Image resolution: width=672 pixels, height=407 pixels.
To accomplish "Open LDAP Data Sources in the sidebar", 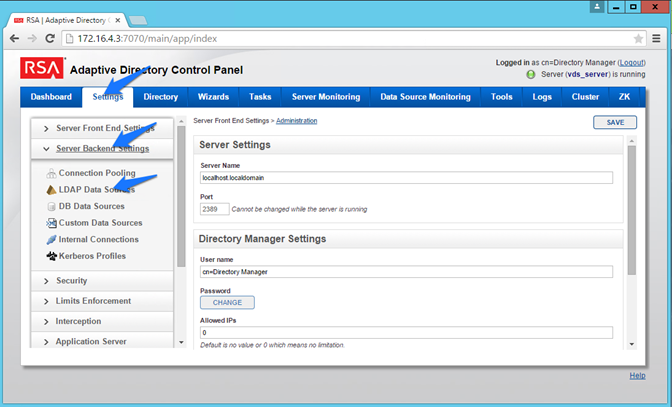I will (97, 190).
